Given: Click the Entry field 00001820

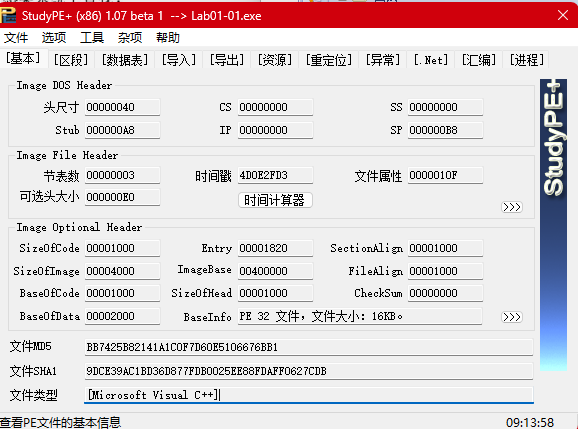Looking at the screenshot, I should click(x=275, y=248).
